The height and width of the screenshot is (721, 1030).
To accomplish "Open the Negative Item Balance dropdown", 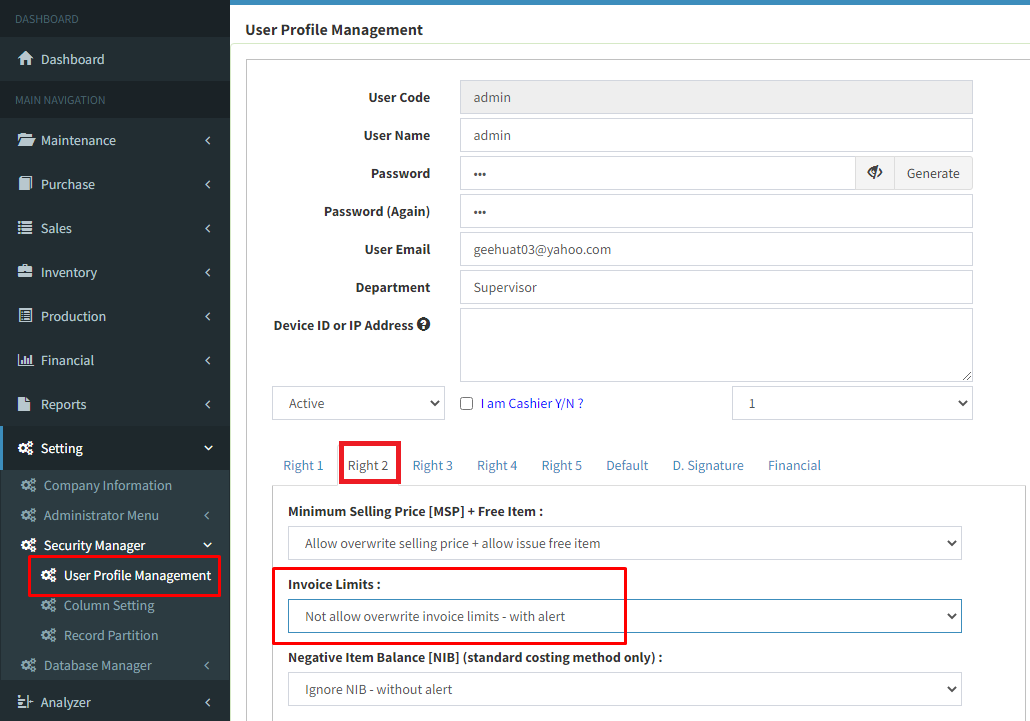I will [624, 688].
